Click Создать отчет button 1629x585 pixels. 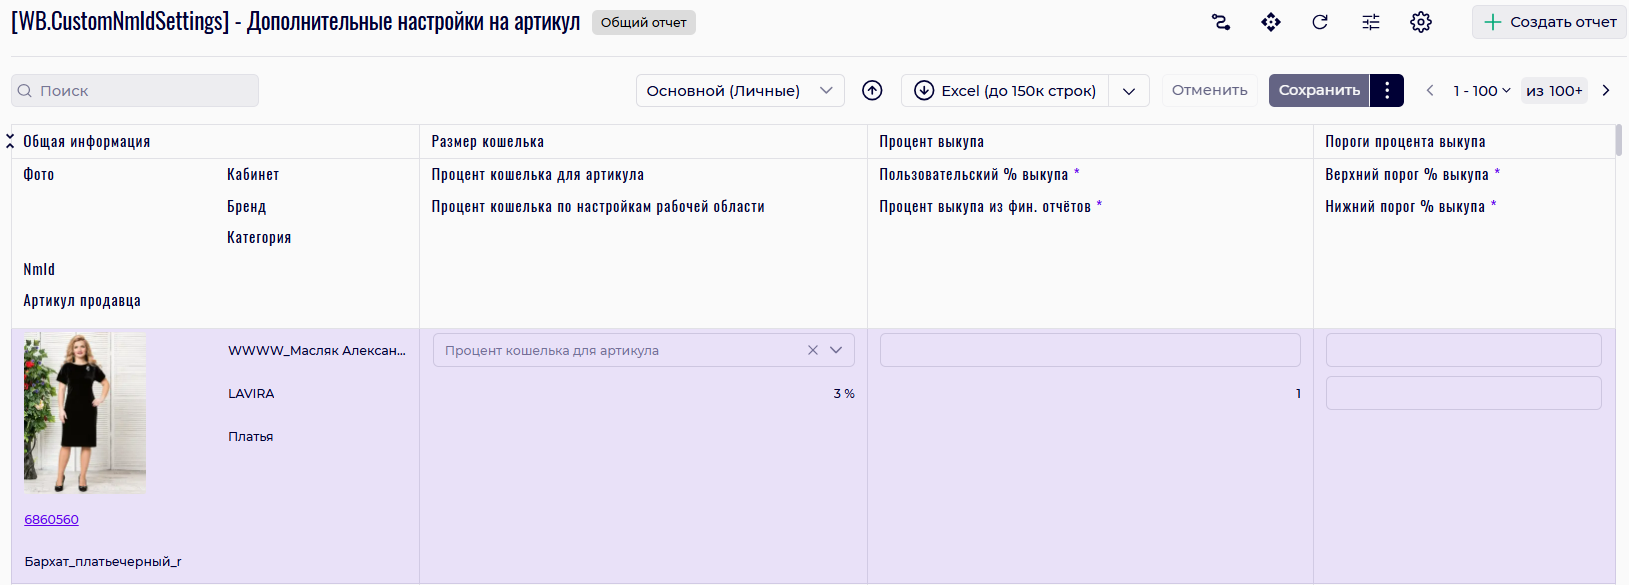click(1549, 22)
